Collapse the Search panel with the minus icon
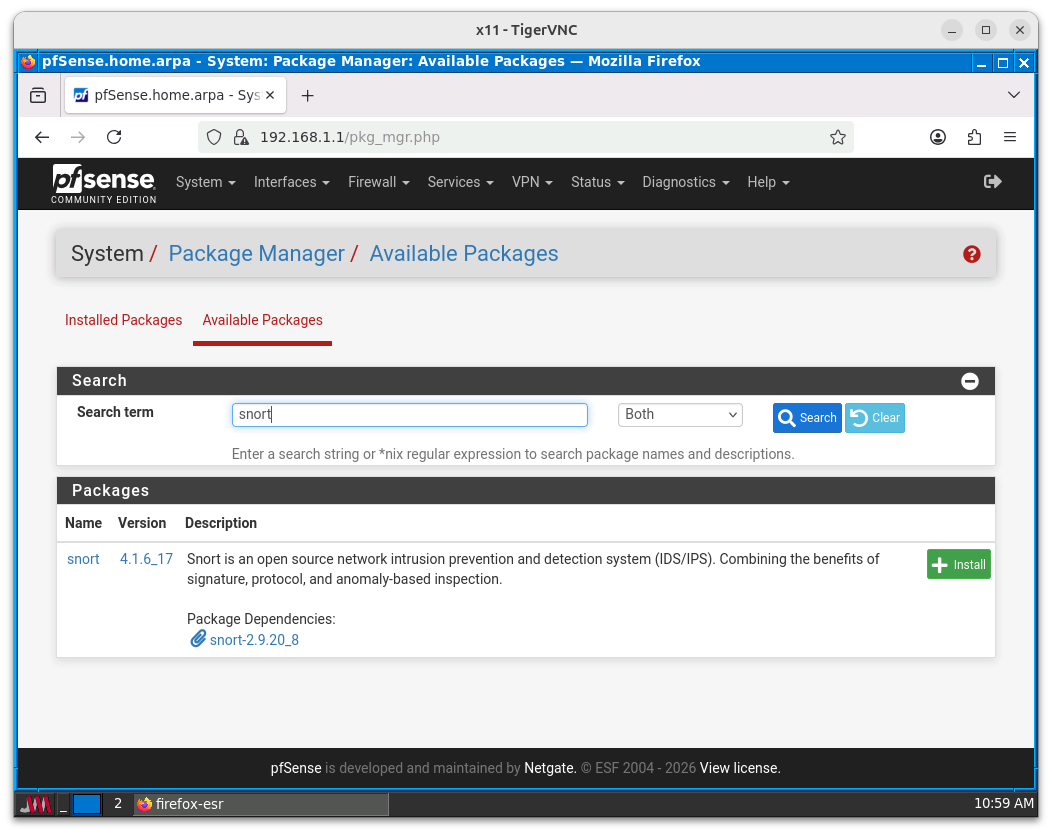 [969, 381]
